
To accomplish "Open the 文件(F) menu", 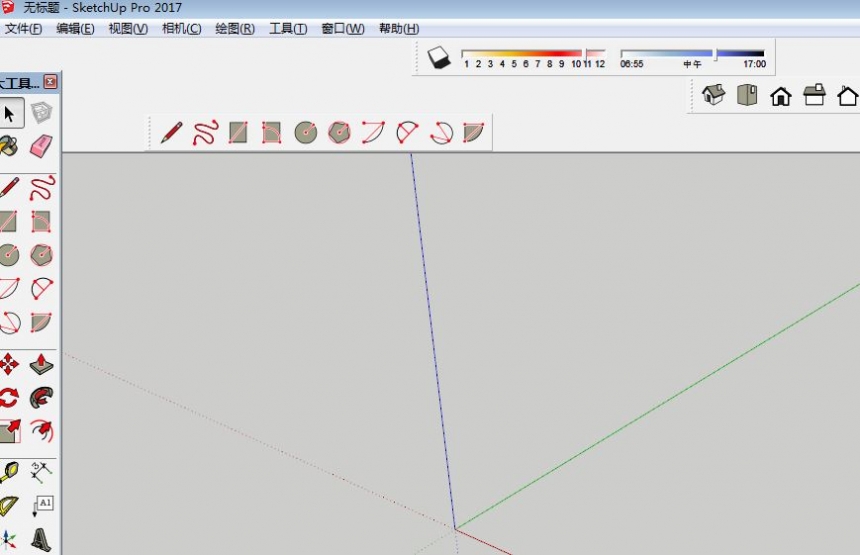I will [x=23, y=29].
